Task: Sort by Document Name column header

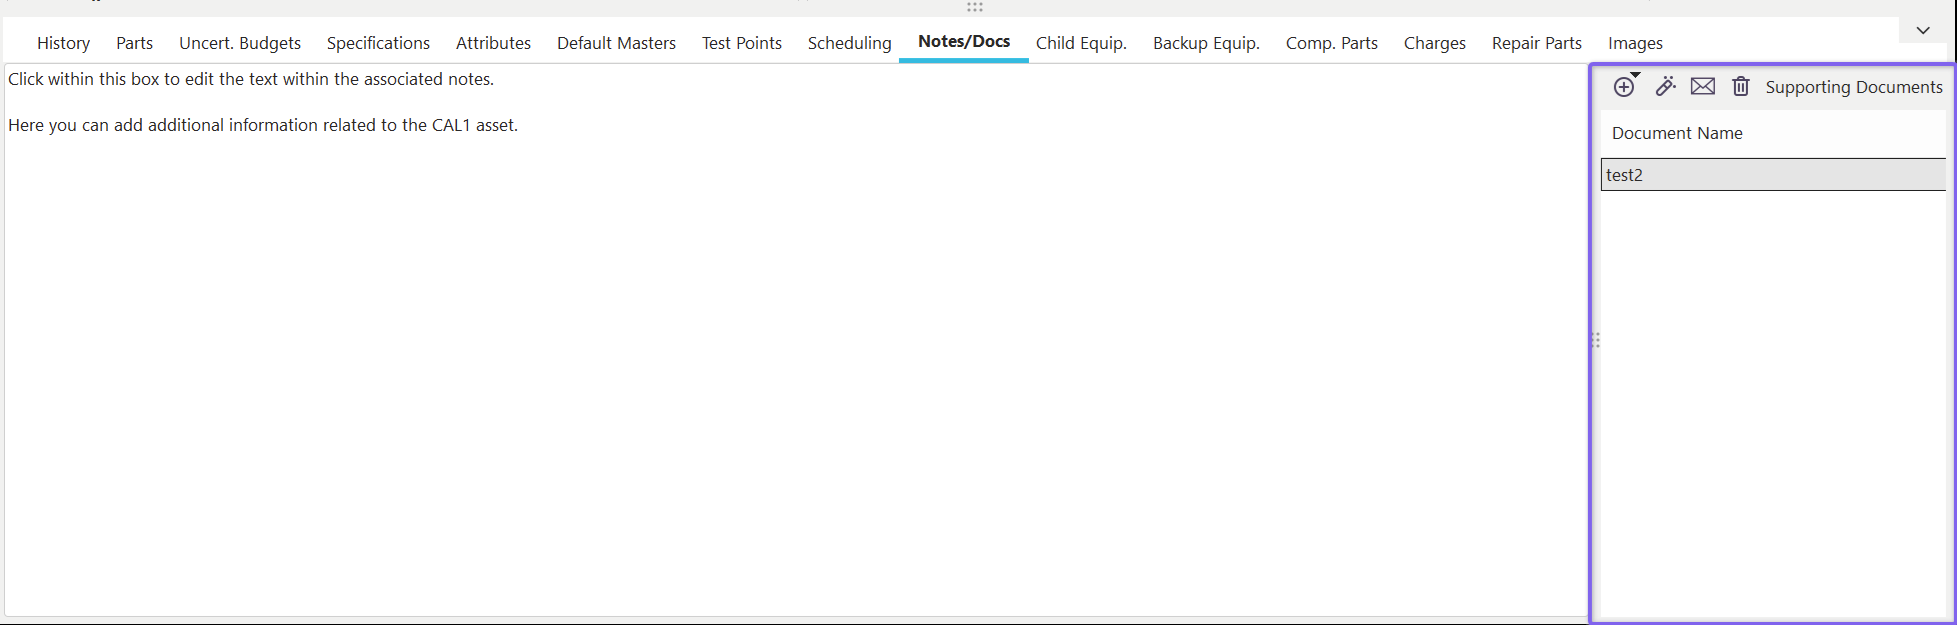Action: [x=1677, y=133]
